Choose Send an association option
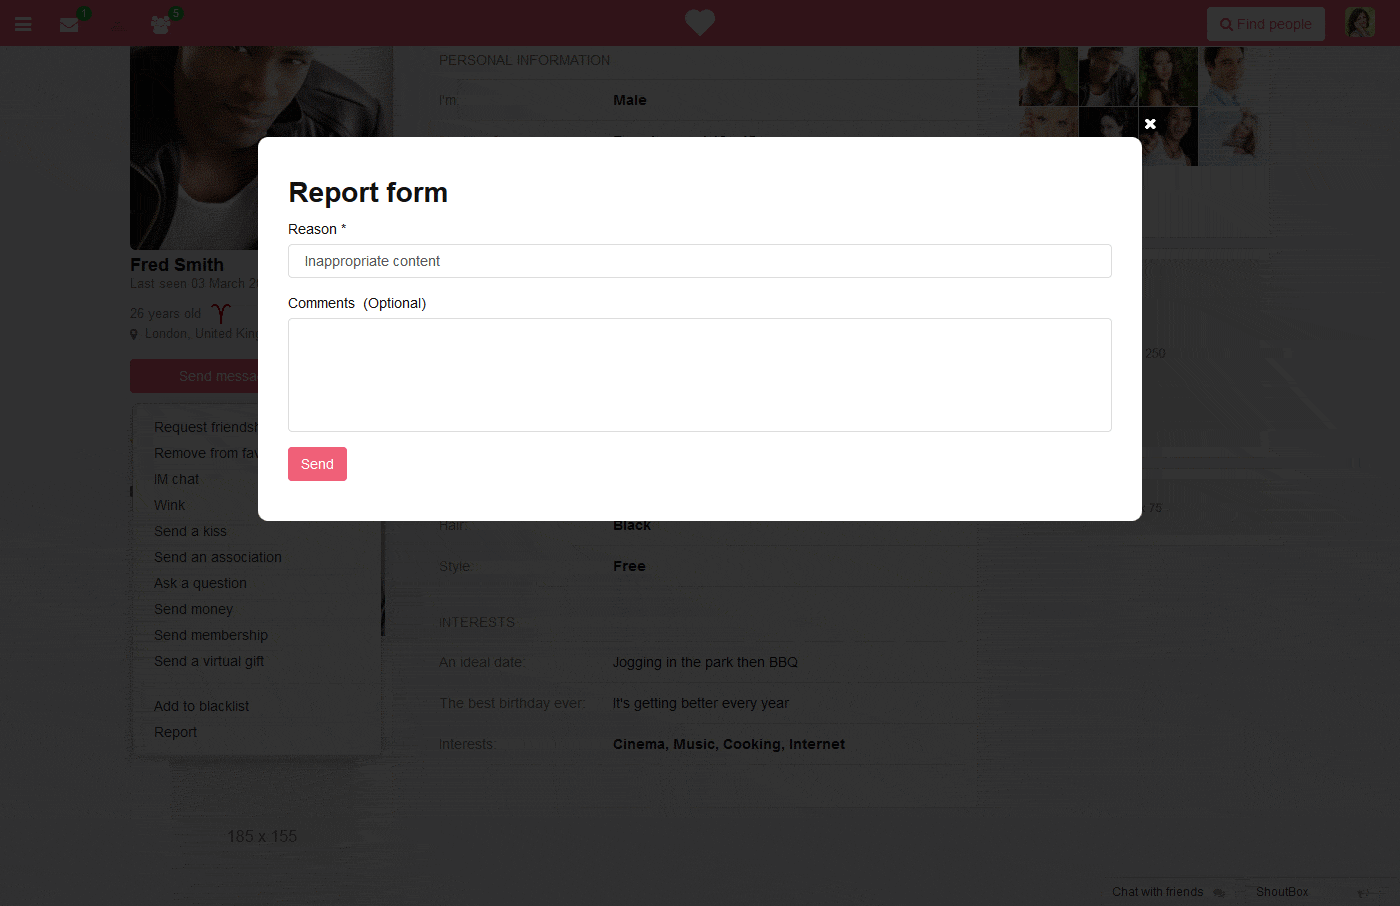The height and width of the screenshot is (906, 1400). [x=218, y=557]
